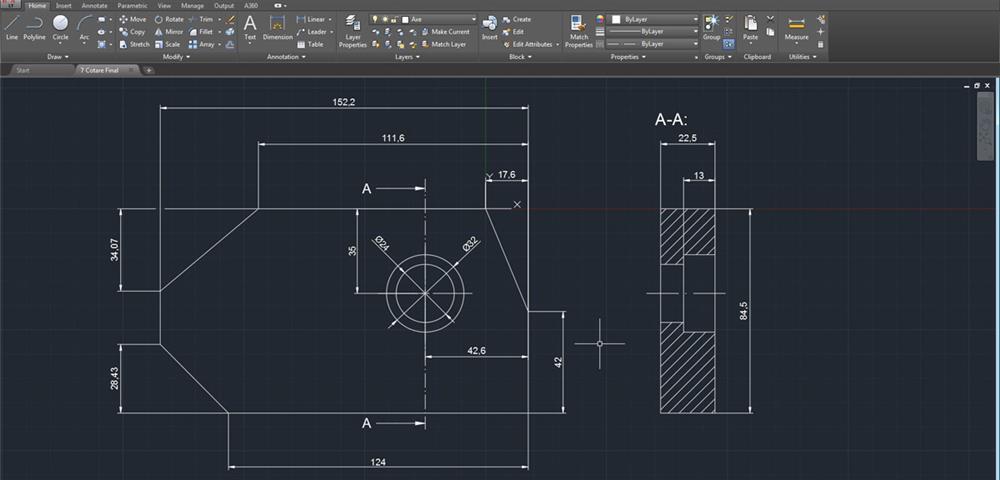The height and width of the screenshot is (480, 1000).
Task: Activate the Rotate tool
Action: tap(169, 19)
